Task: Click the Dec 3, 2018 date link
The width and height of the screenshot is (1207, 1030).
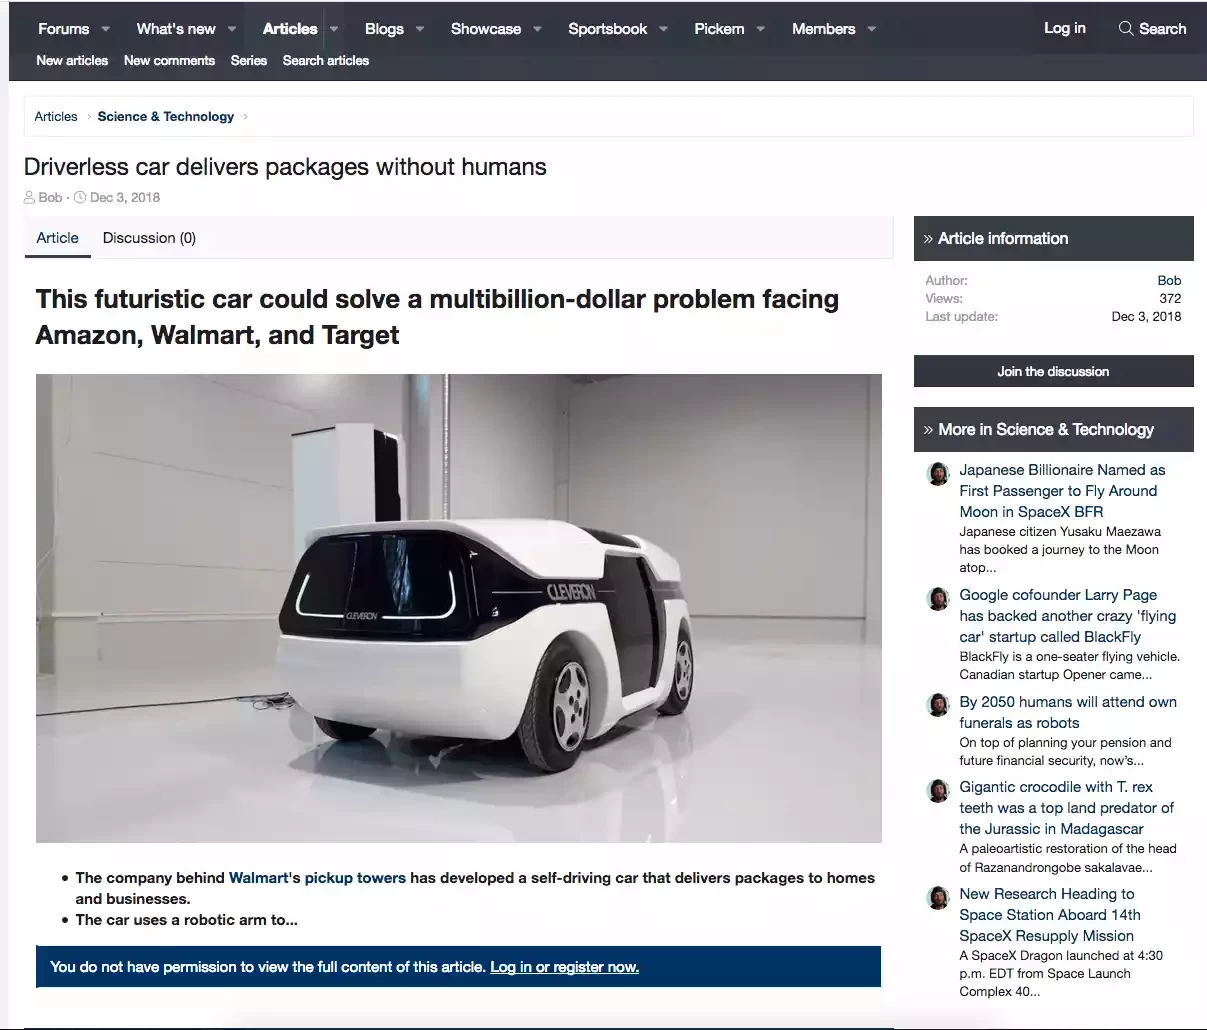Action: tap(125, 197)
